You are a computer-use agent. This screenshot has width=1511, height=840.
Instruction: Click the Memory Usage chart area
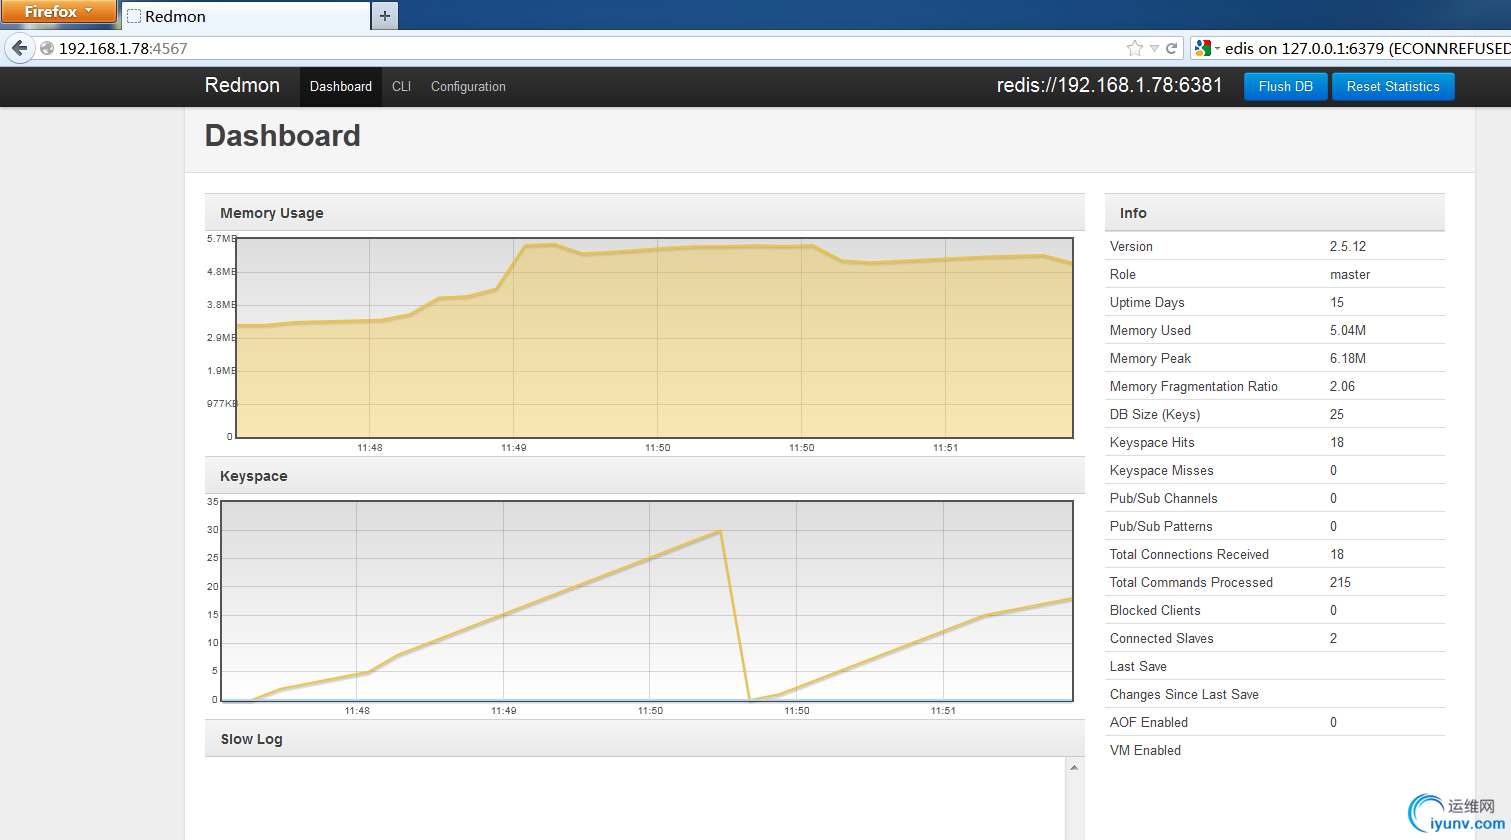(655, 338)
